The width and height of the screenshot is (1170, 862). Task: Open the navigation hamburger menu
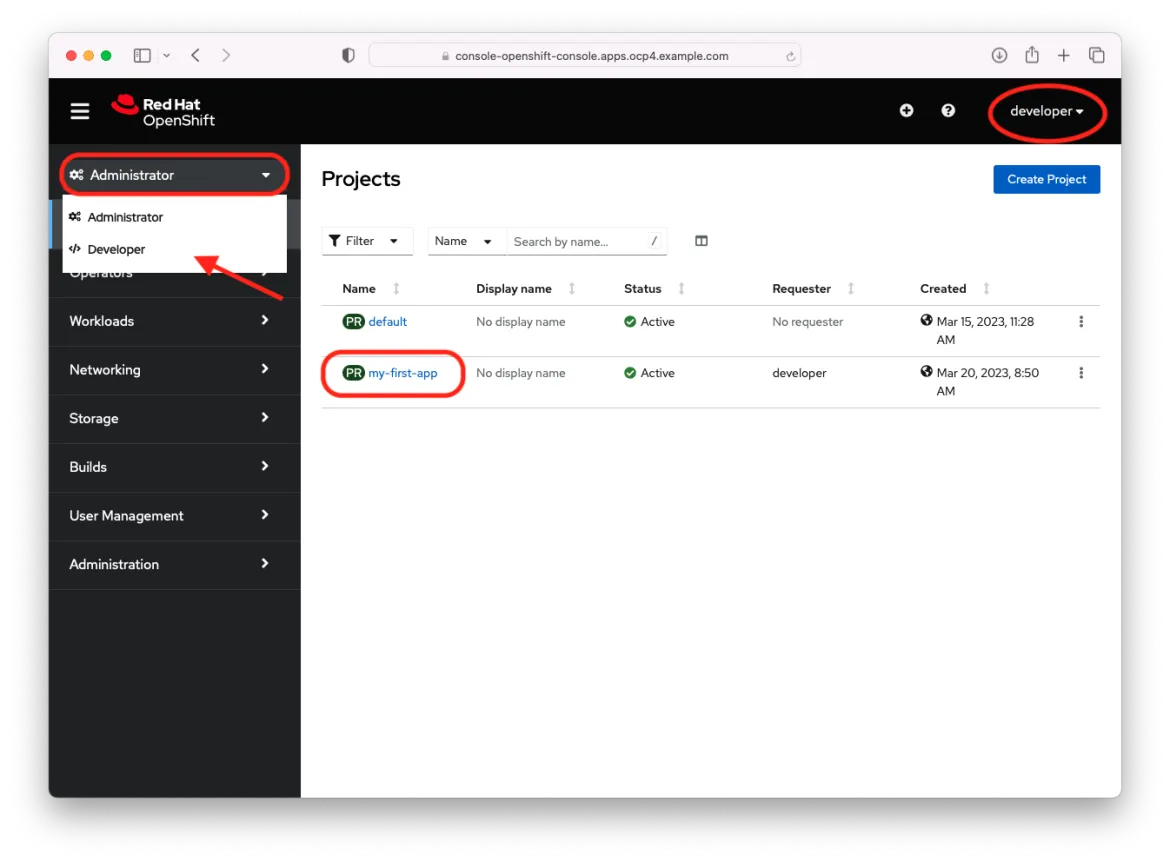(x=80, y=111)
